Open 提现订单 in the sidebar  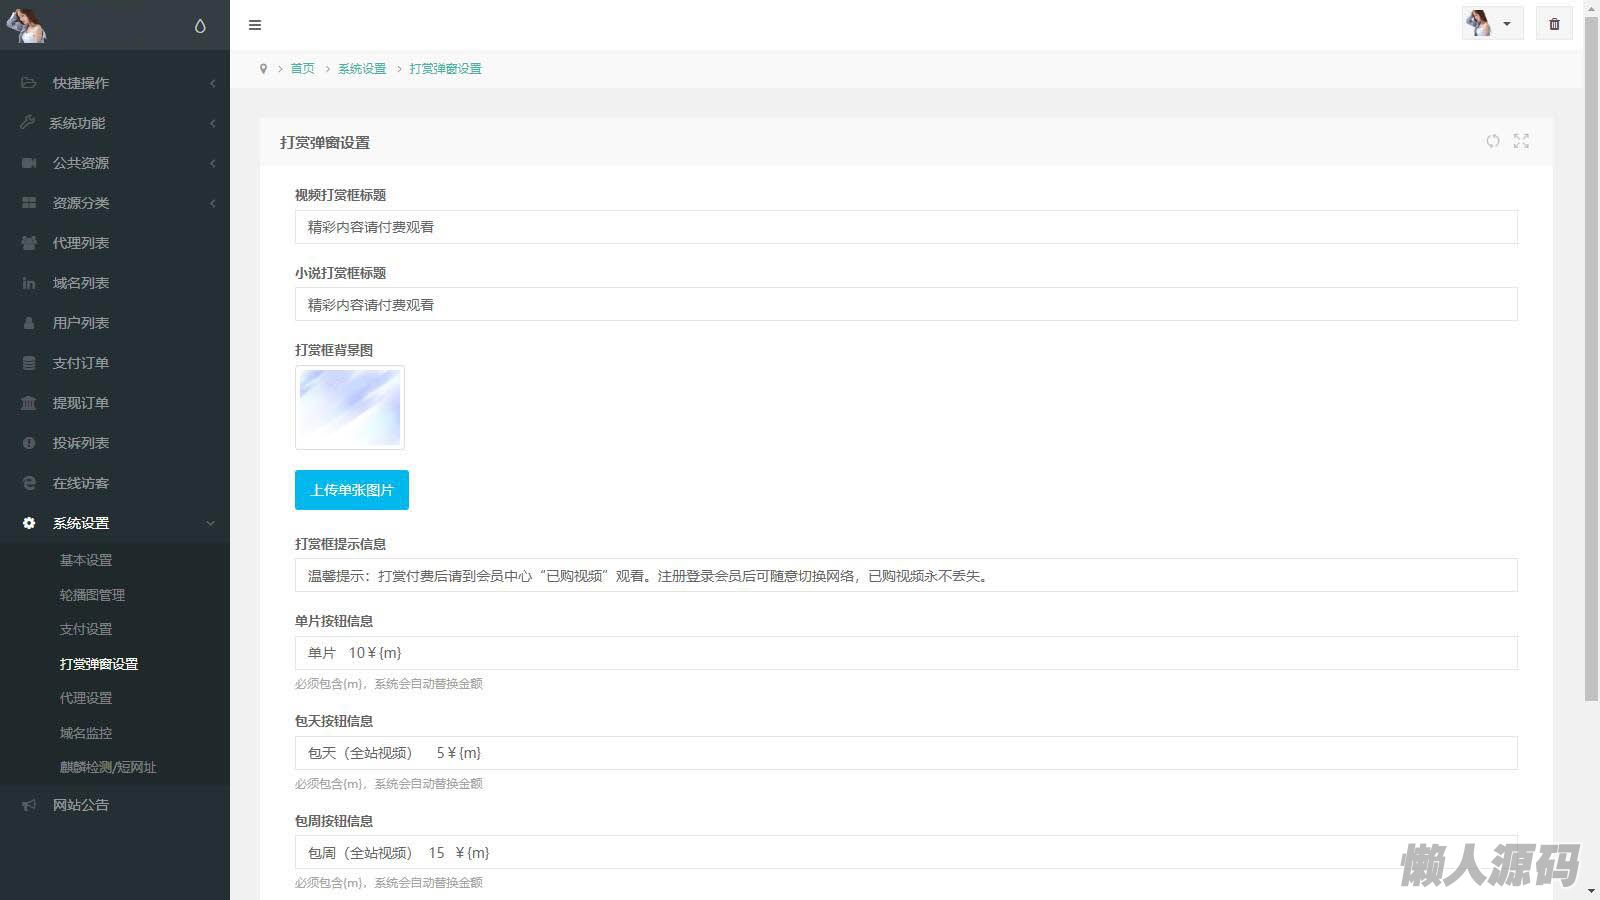point(80,403)
